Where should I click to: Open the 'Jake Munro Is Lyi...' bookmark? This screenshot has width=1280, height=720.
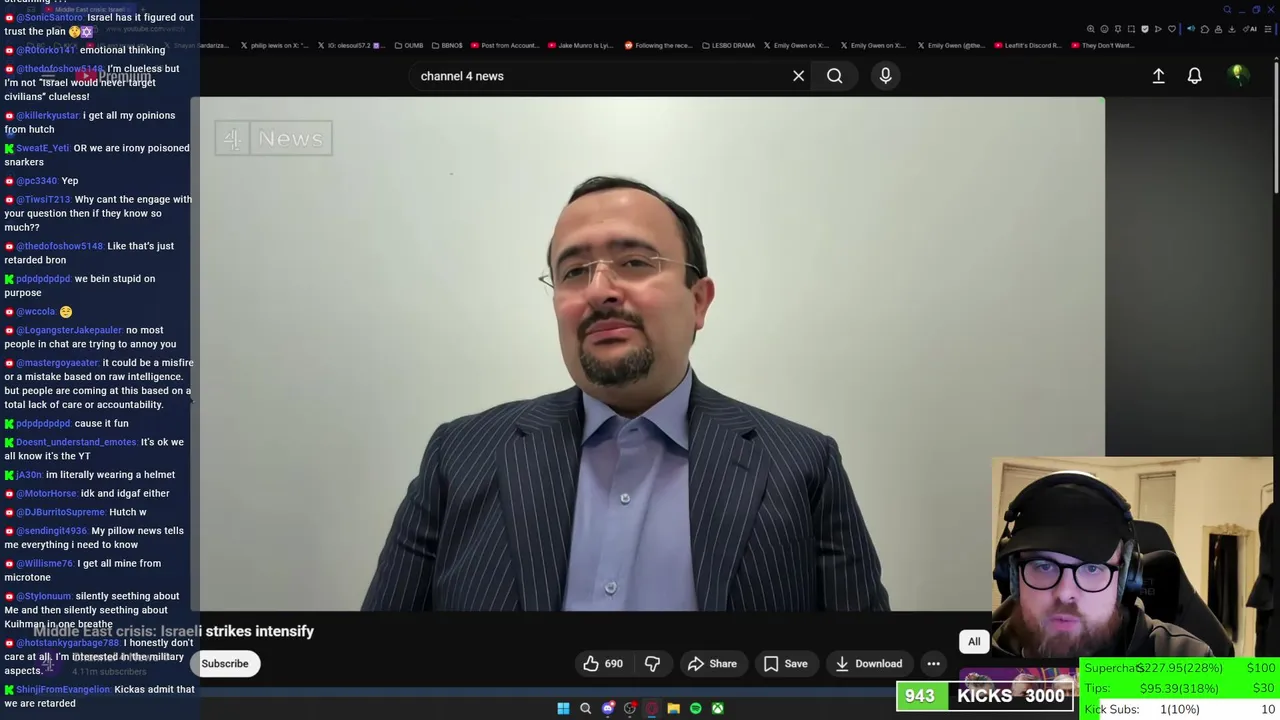(x=580, y=45)
